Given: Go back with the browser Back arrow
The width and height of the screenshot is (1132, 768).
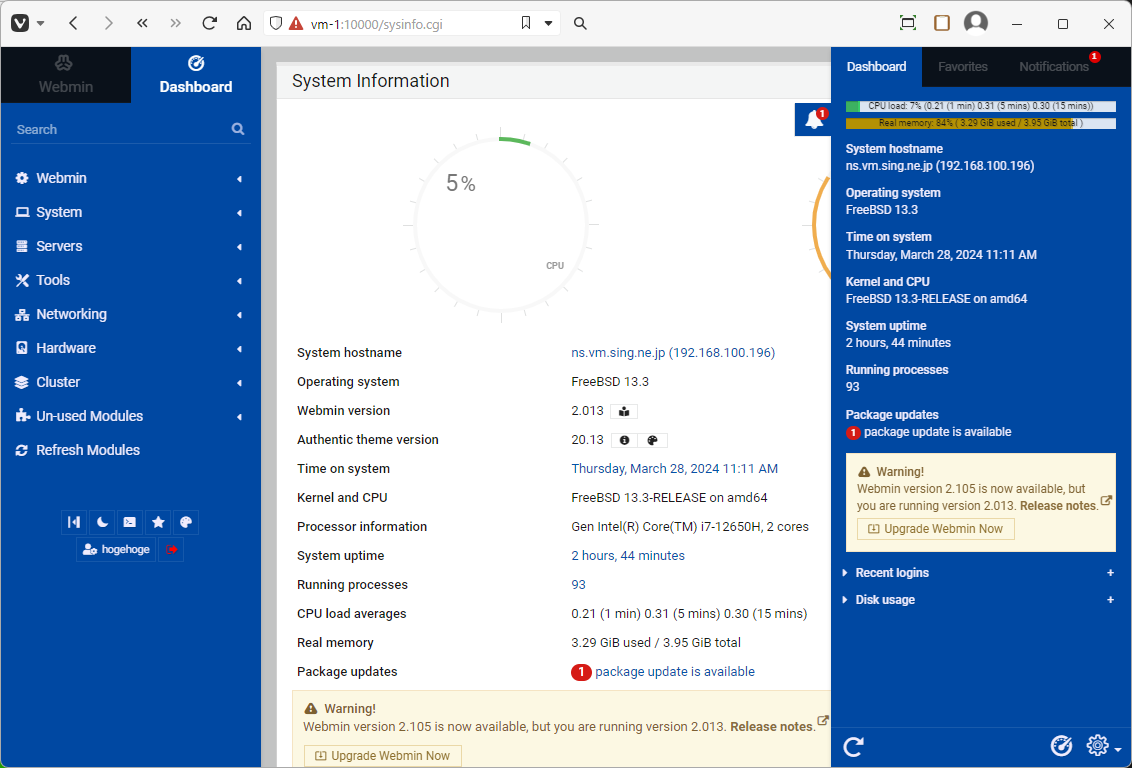Looking at the screenshot, I should point(74,23).
